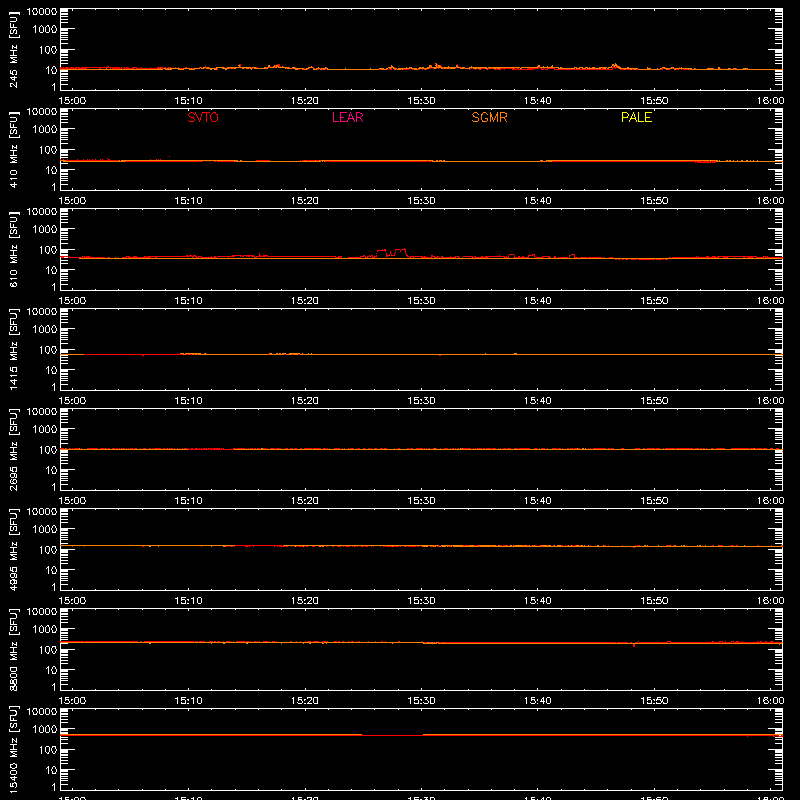Click the 100 tick of 610 MHz plot
800x800 pixels.
coord(48,250)
